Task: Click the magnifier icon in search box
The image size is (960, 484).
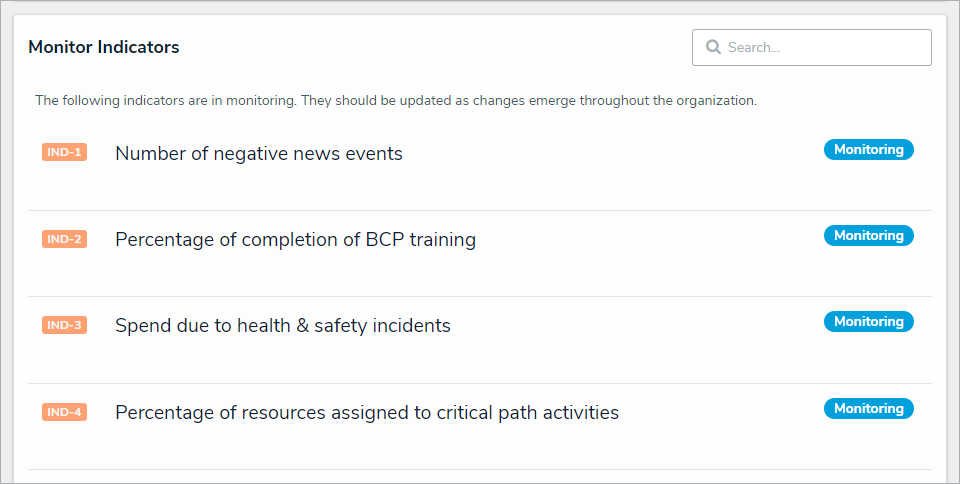Action: pyautogui.click(x=713, y=47)
